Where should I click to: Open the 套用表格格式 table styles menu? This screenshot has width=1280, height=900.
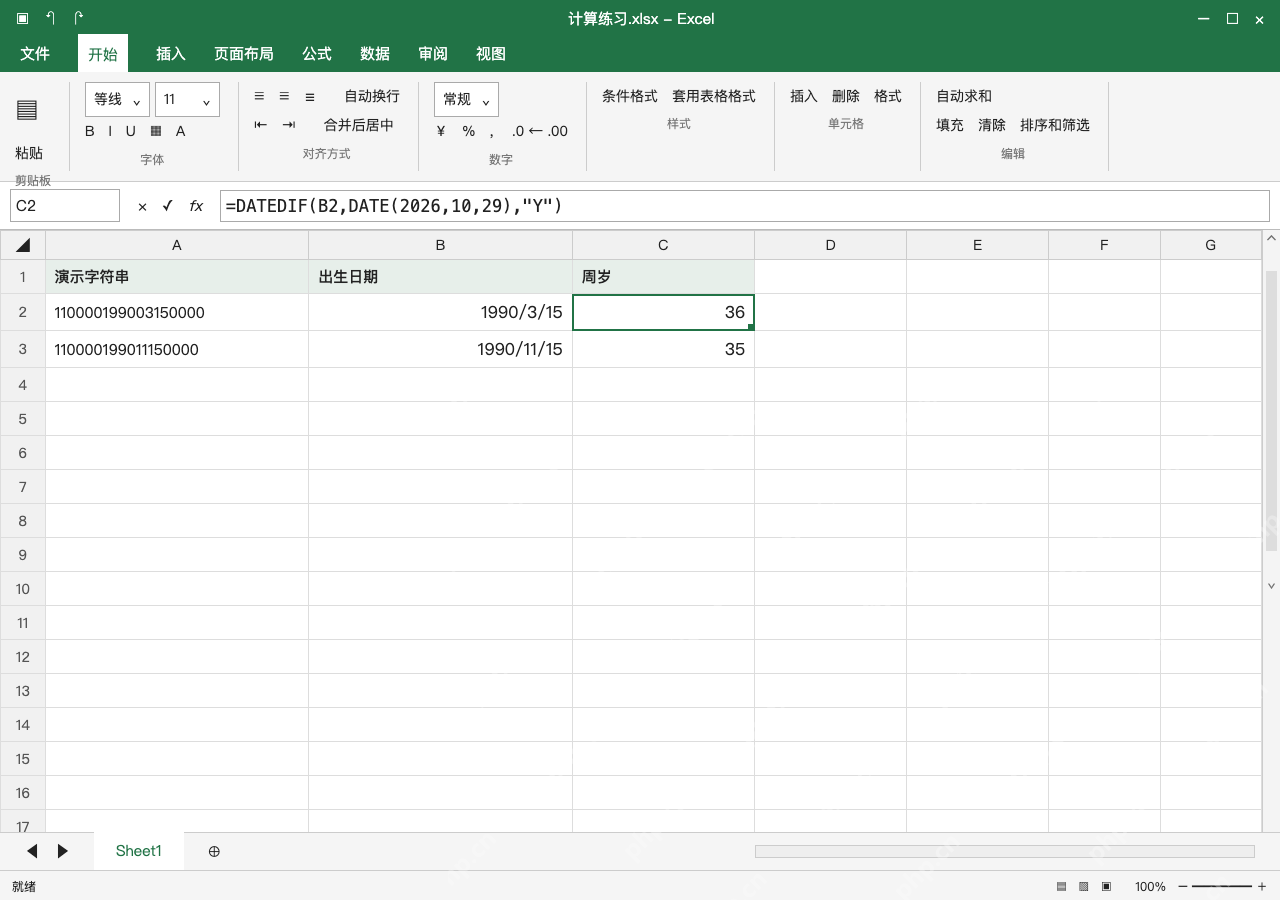pos(714,96)
